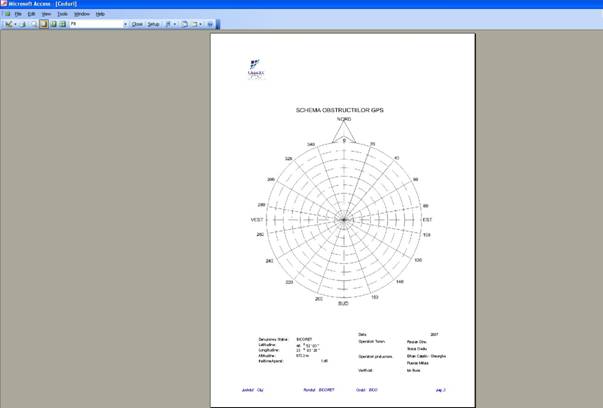Click the View design icon in toolbar

pos(8,23)
